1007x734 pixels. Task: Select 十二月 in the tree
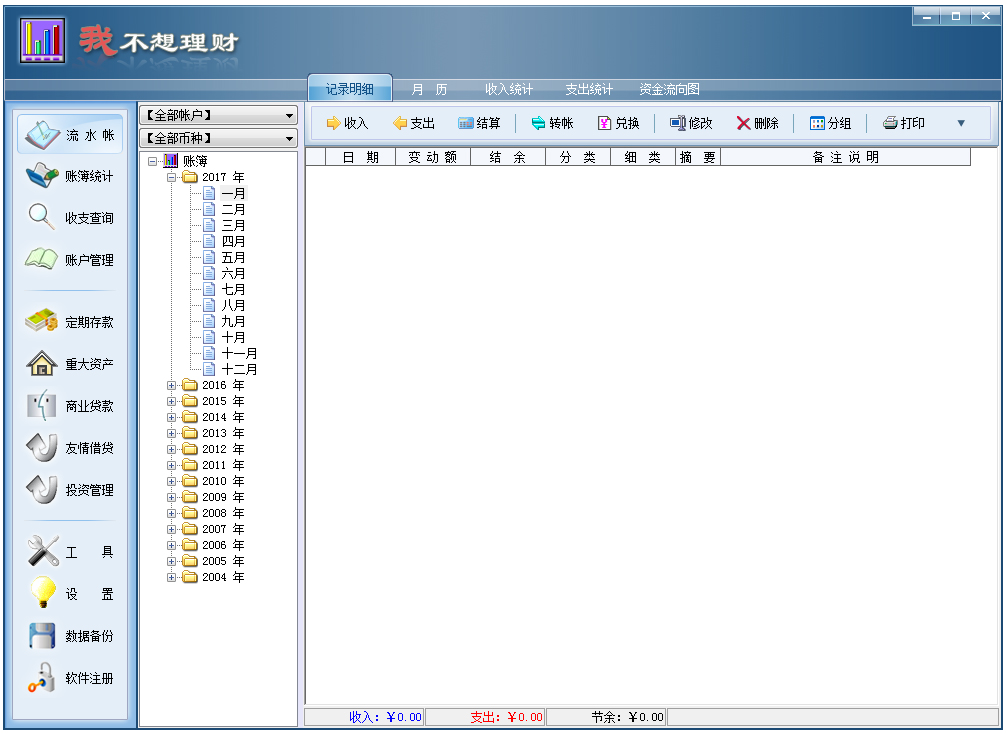coord(239,369)
